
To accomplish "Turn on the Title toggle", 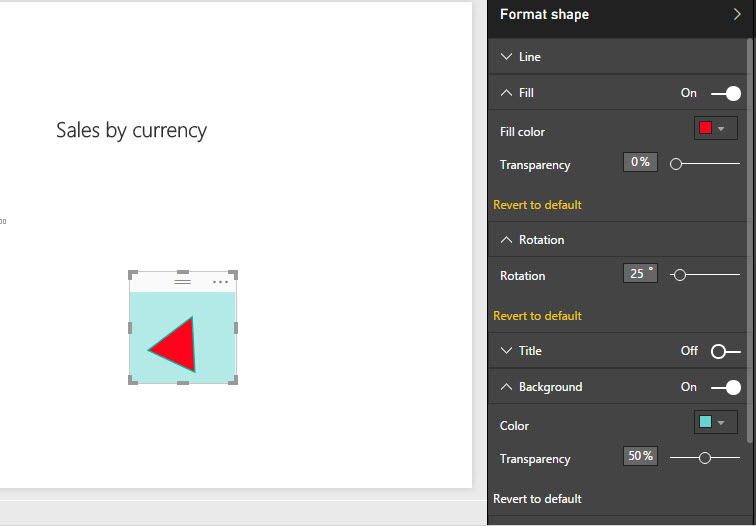I will (x=726, y=351).
